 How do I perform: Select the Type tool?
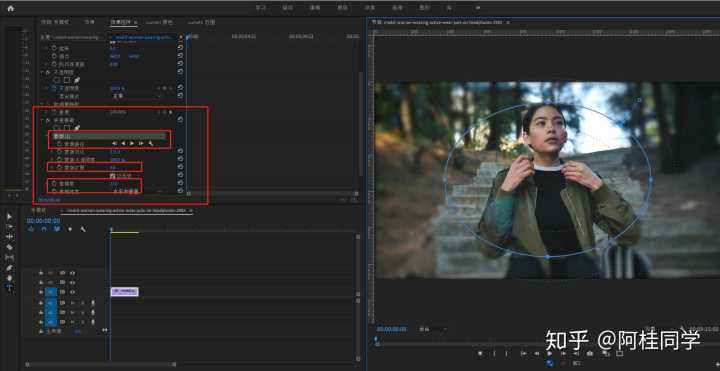pos(10,287)
